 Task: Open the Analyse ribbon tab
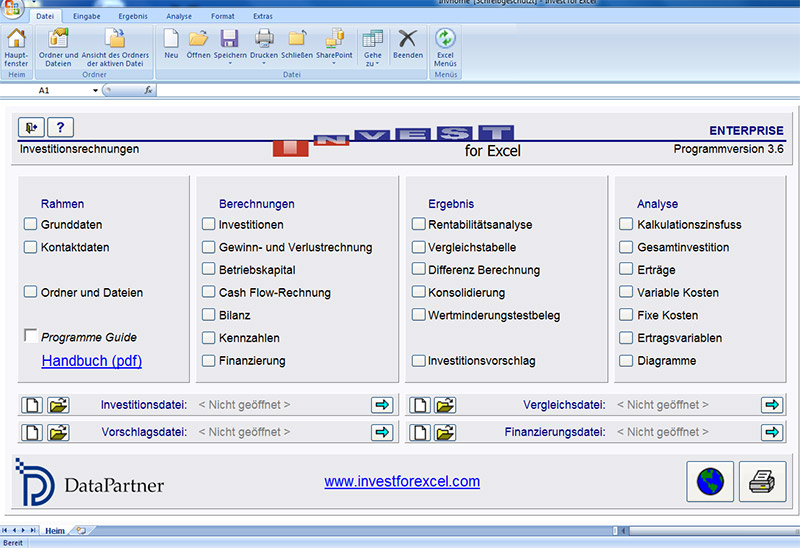pyautogui.click(x=178, y=17)
